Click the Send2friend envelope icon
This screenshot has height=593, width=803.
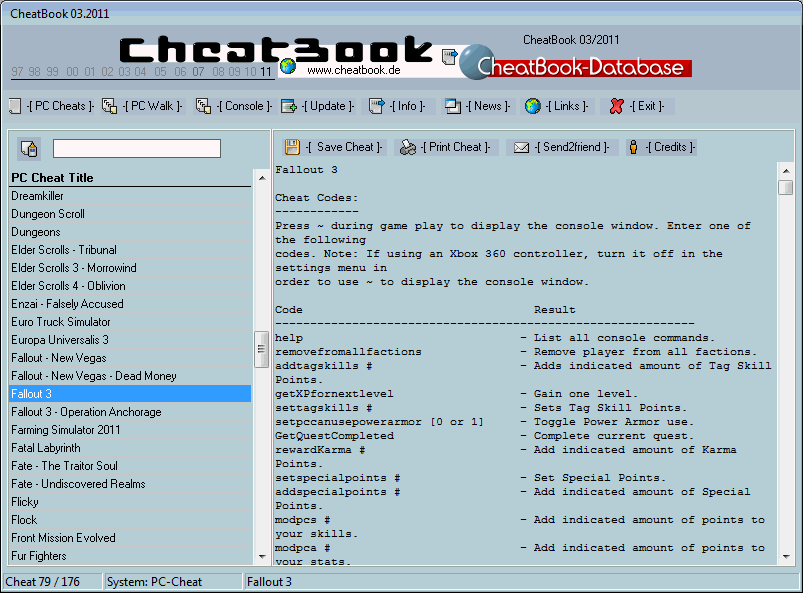tap(521, 147)
